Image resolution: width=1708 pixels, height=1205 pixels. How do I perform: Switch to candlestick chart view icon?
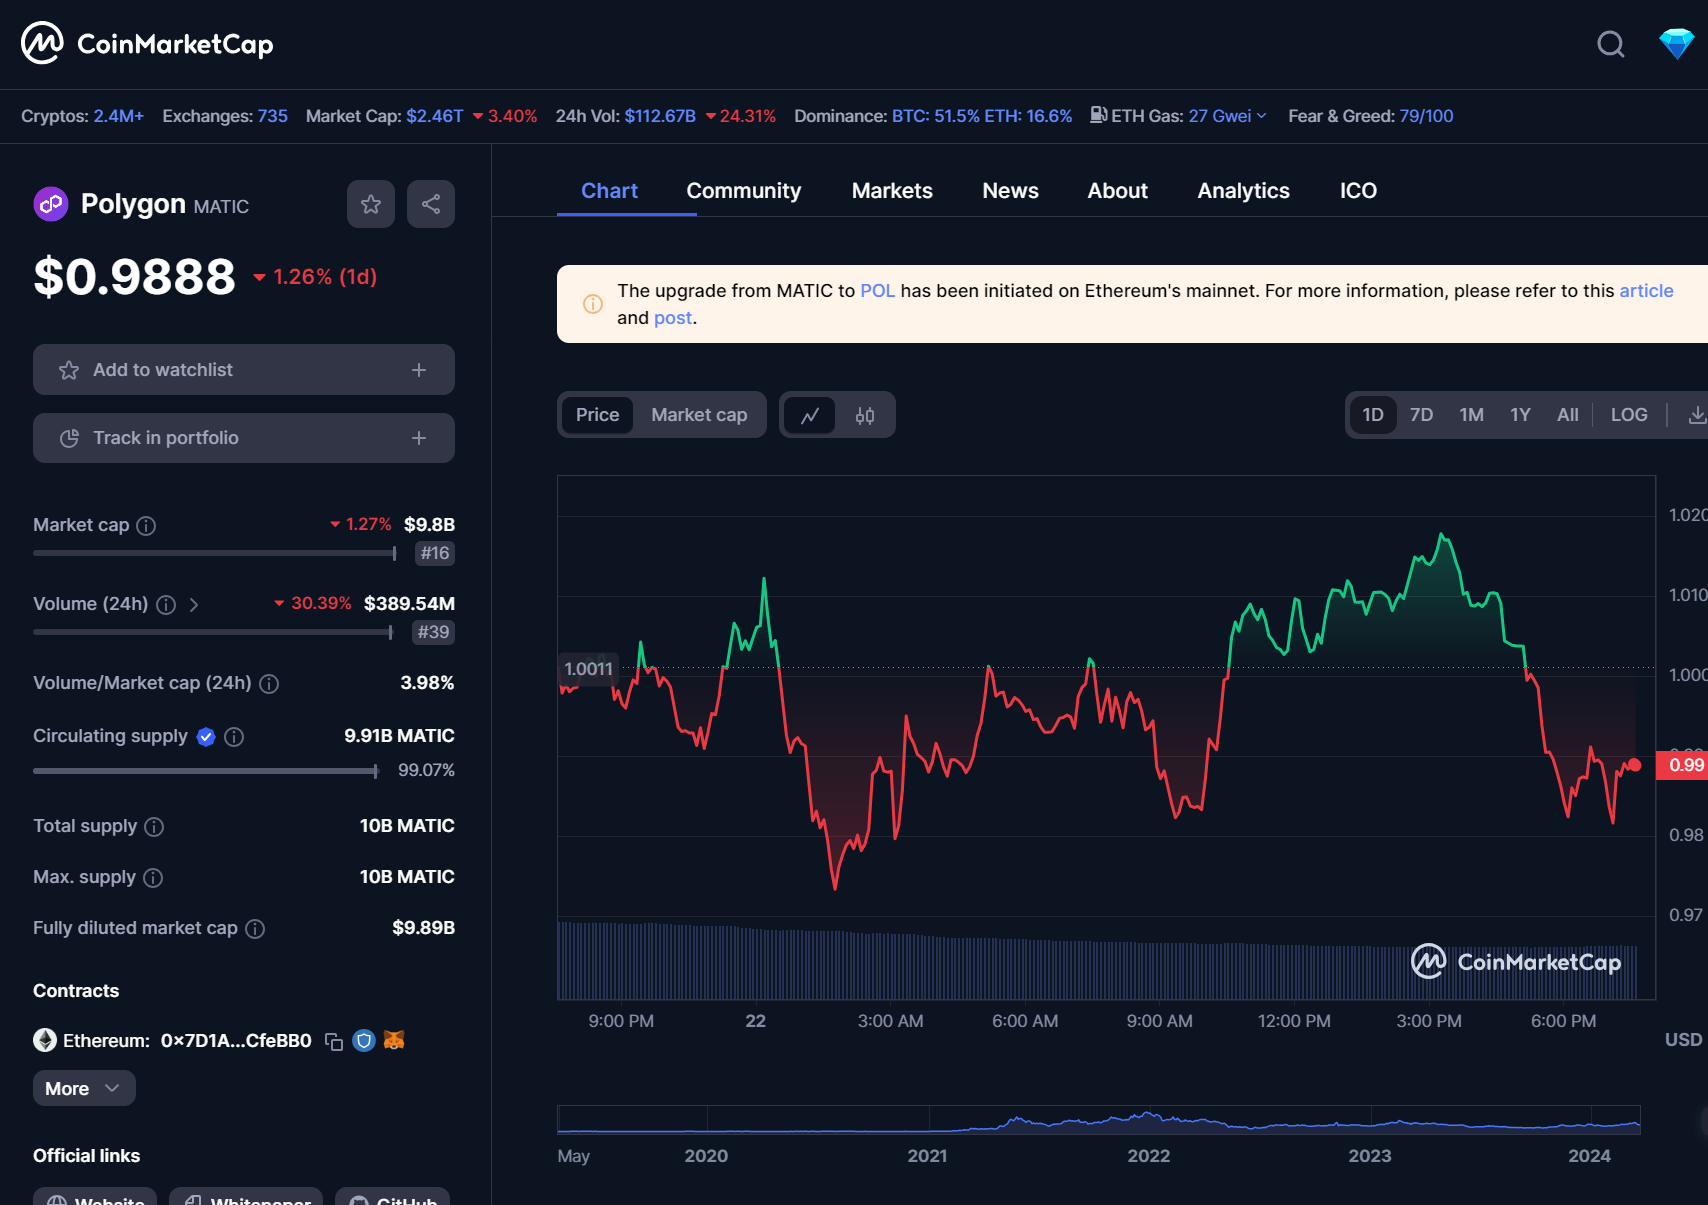865,415
